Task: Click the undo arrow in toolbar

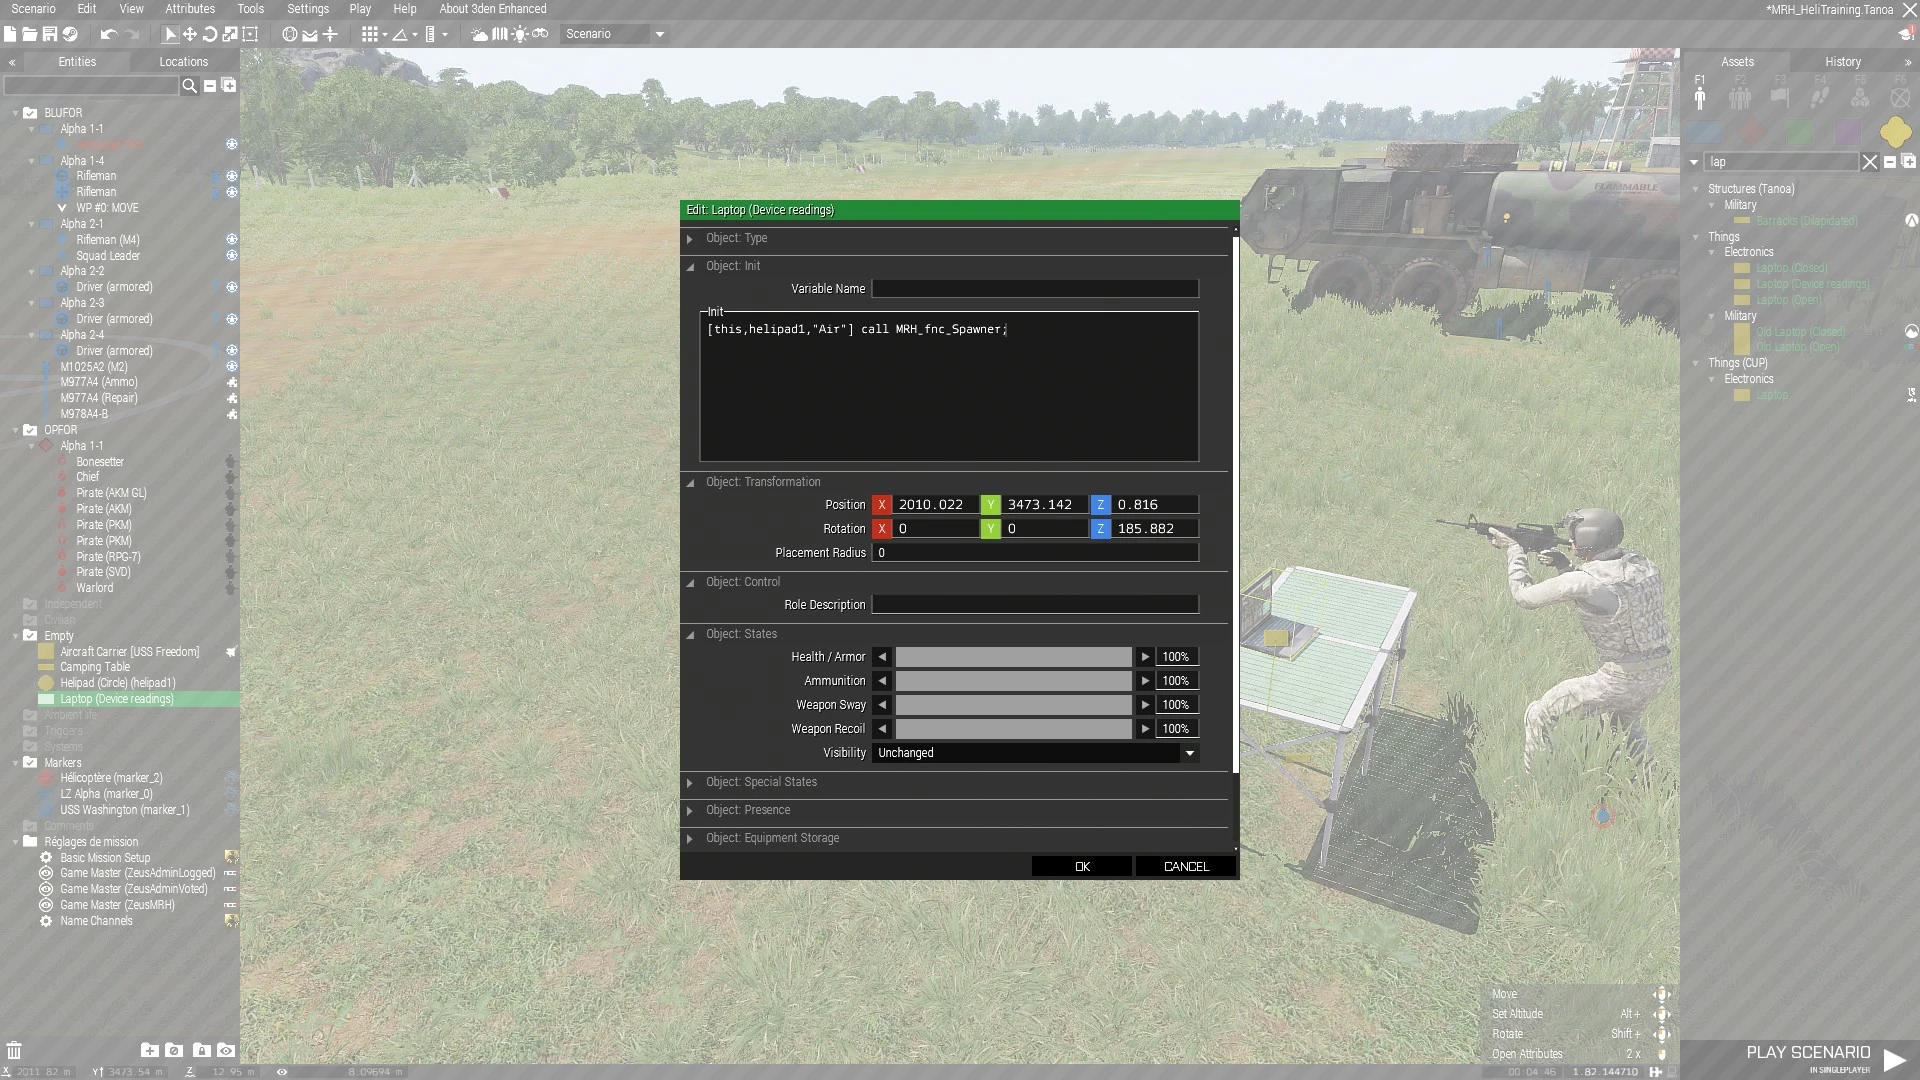Action: coord(109,34)
